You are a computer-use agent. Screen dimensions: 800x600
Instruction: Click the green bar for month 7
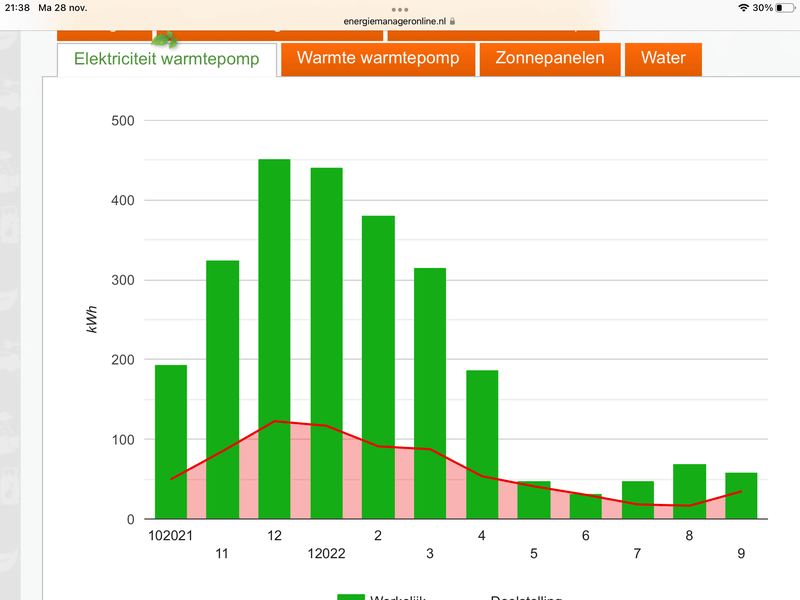pyautogui.click(x=638, y=500)
